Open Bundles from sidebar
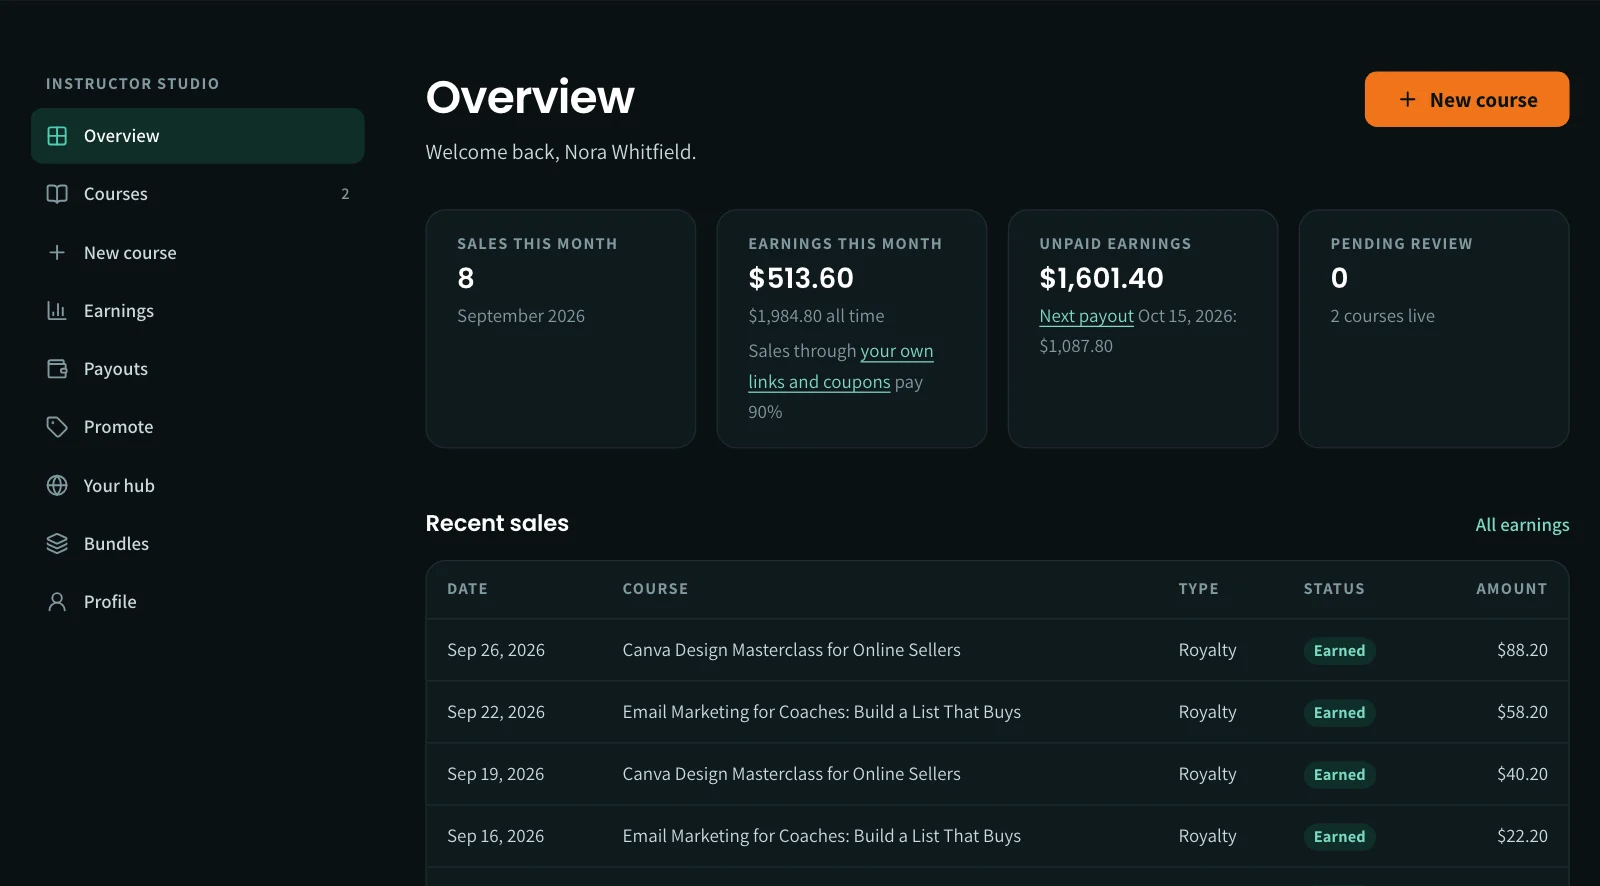 pos(198,544)
